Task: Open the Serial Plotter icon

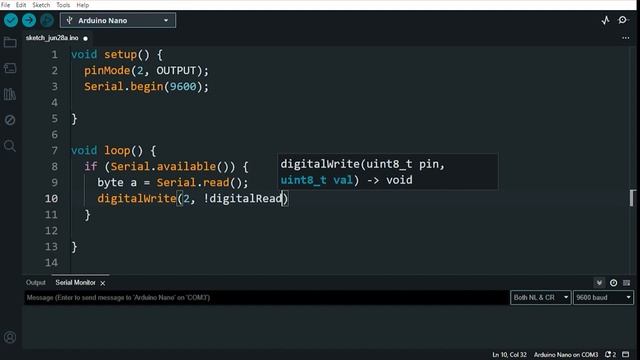Action: (x=605, y=20)
